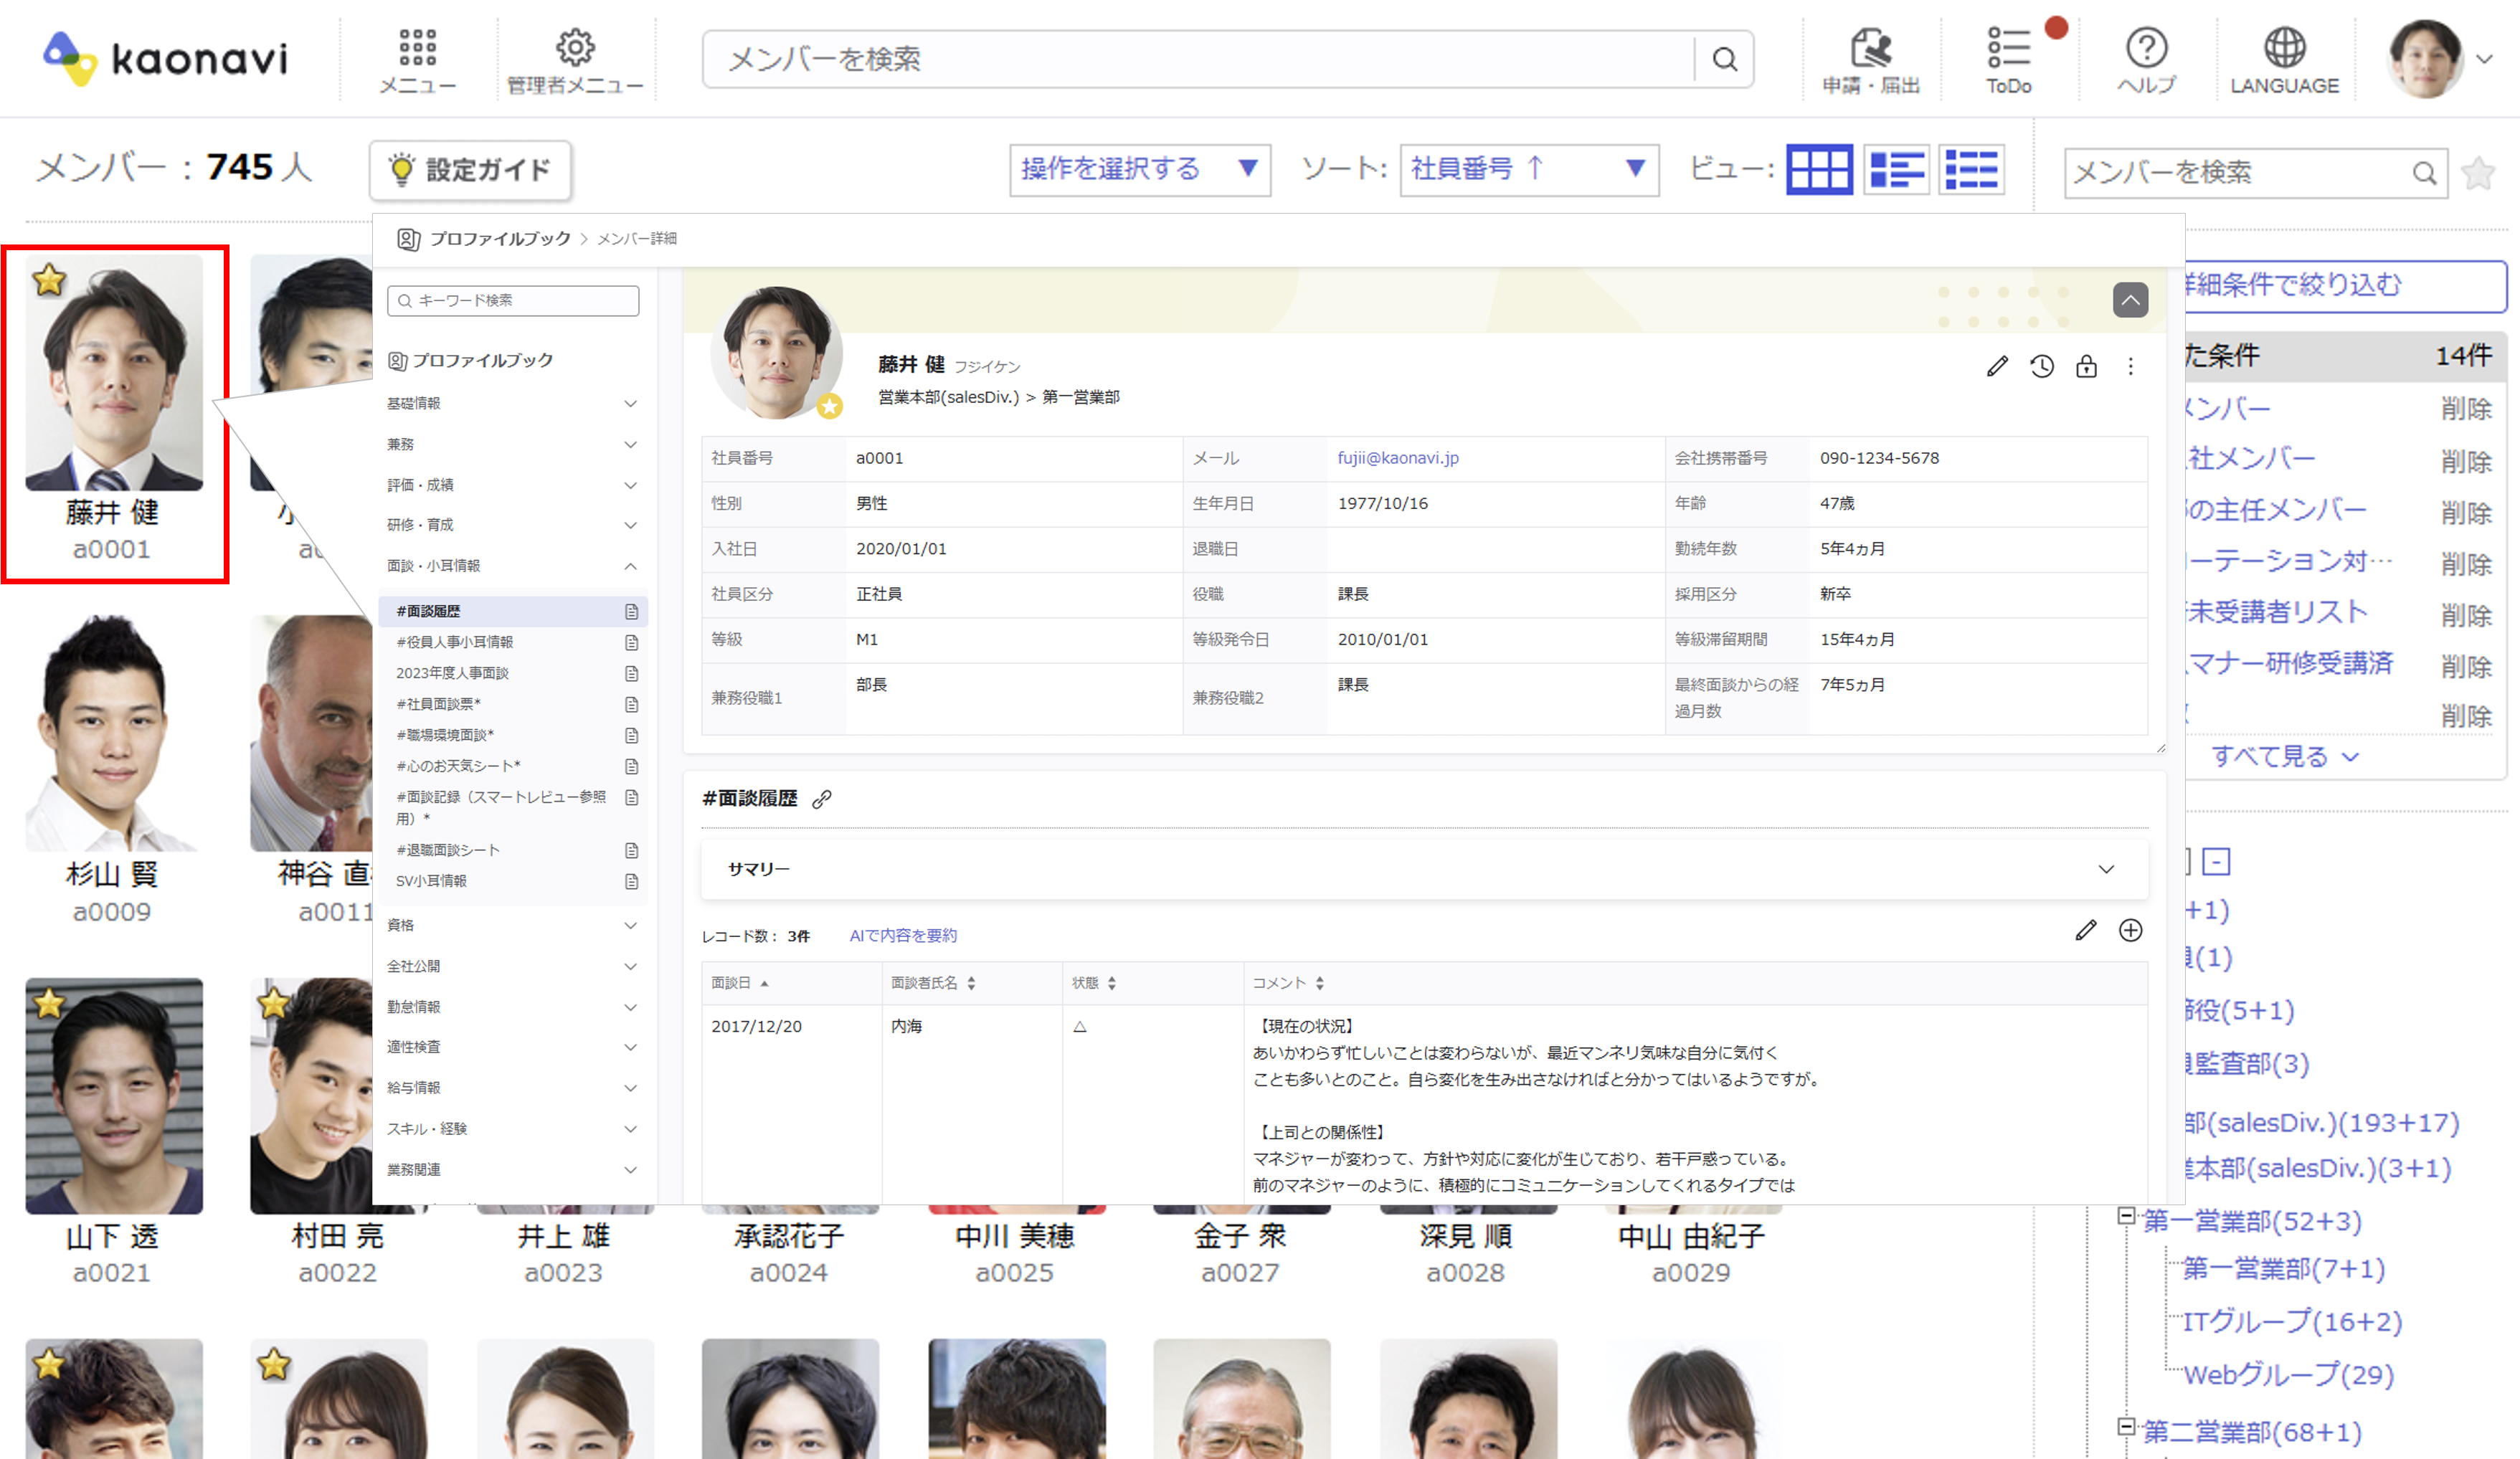
Task: Expand the サマリー section
Action: pyautogui.click(x=2106, y=869)
